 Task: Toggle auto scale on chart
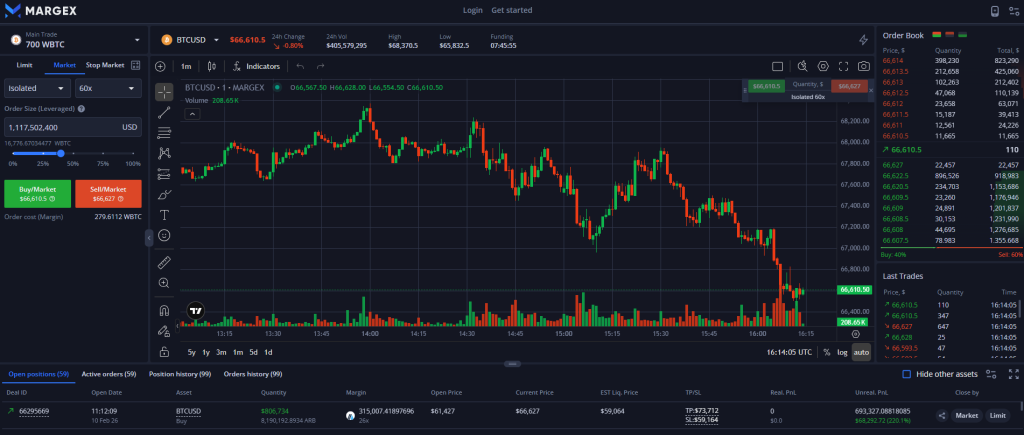861,352
